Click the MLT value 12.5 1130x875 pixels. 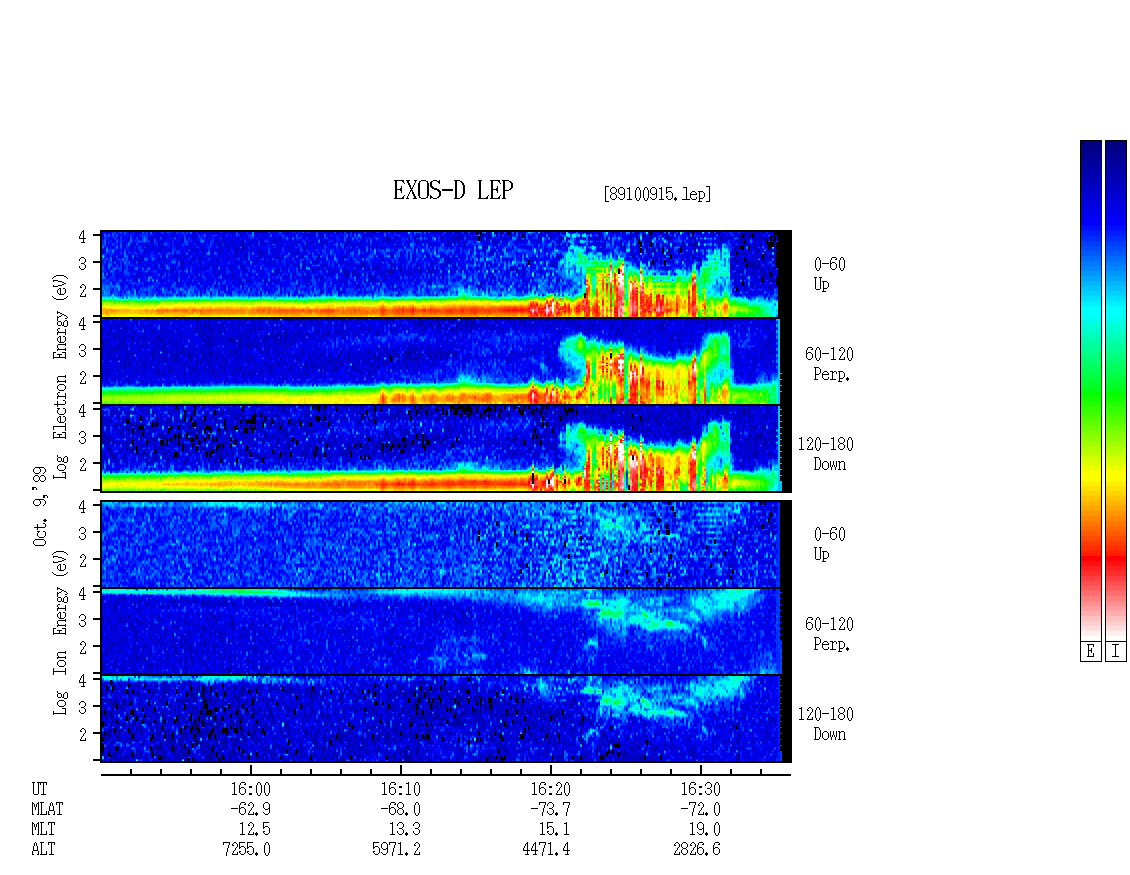(255, 830)
